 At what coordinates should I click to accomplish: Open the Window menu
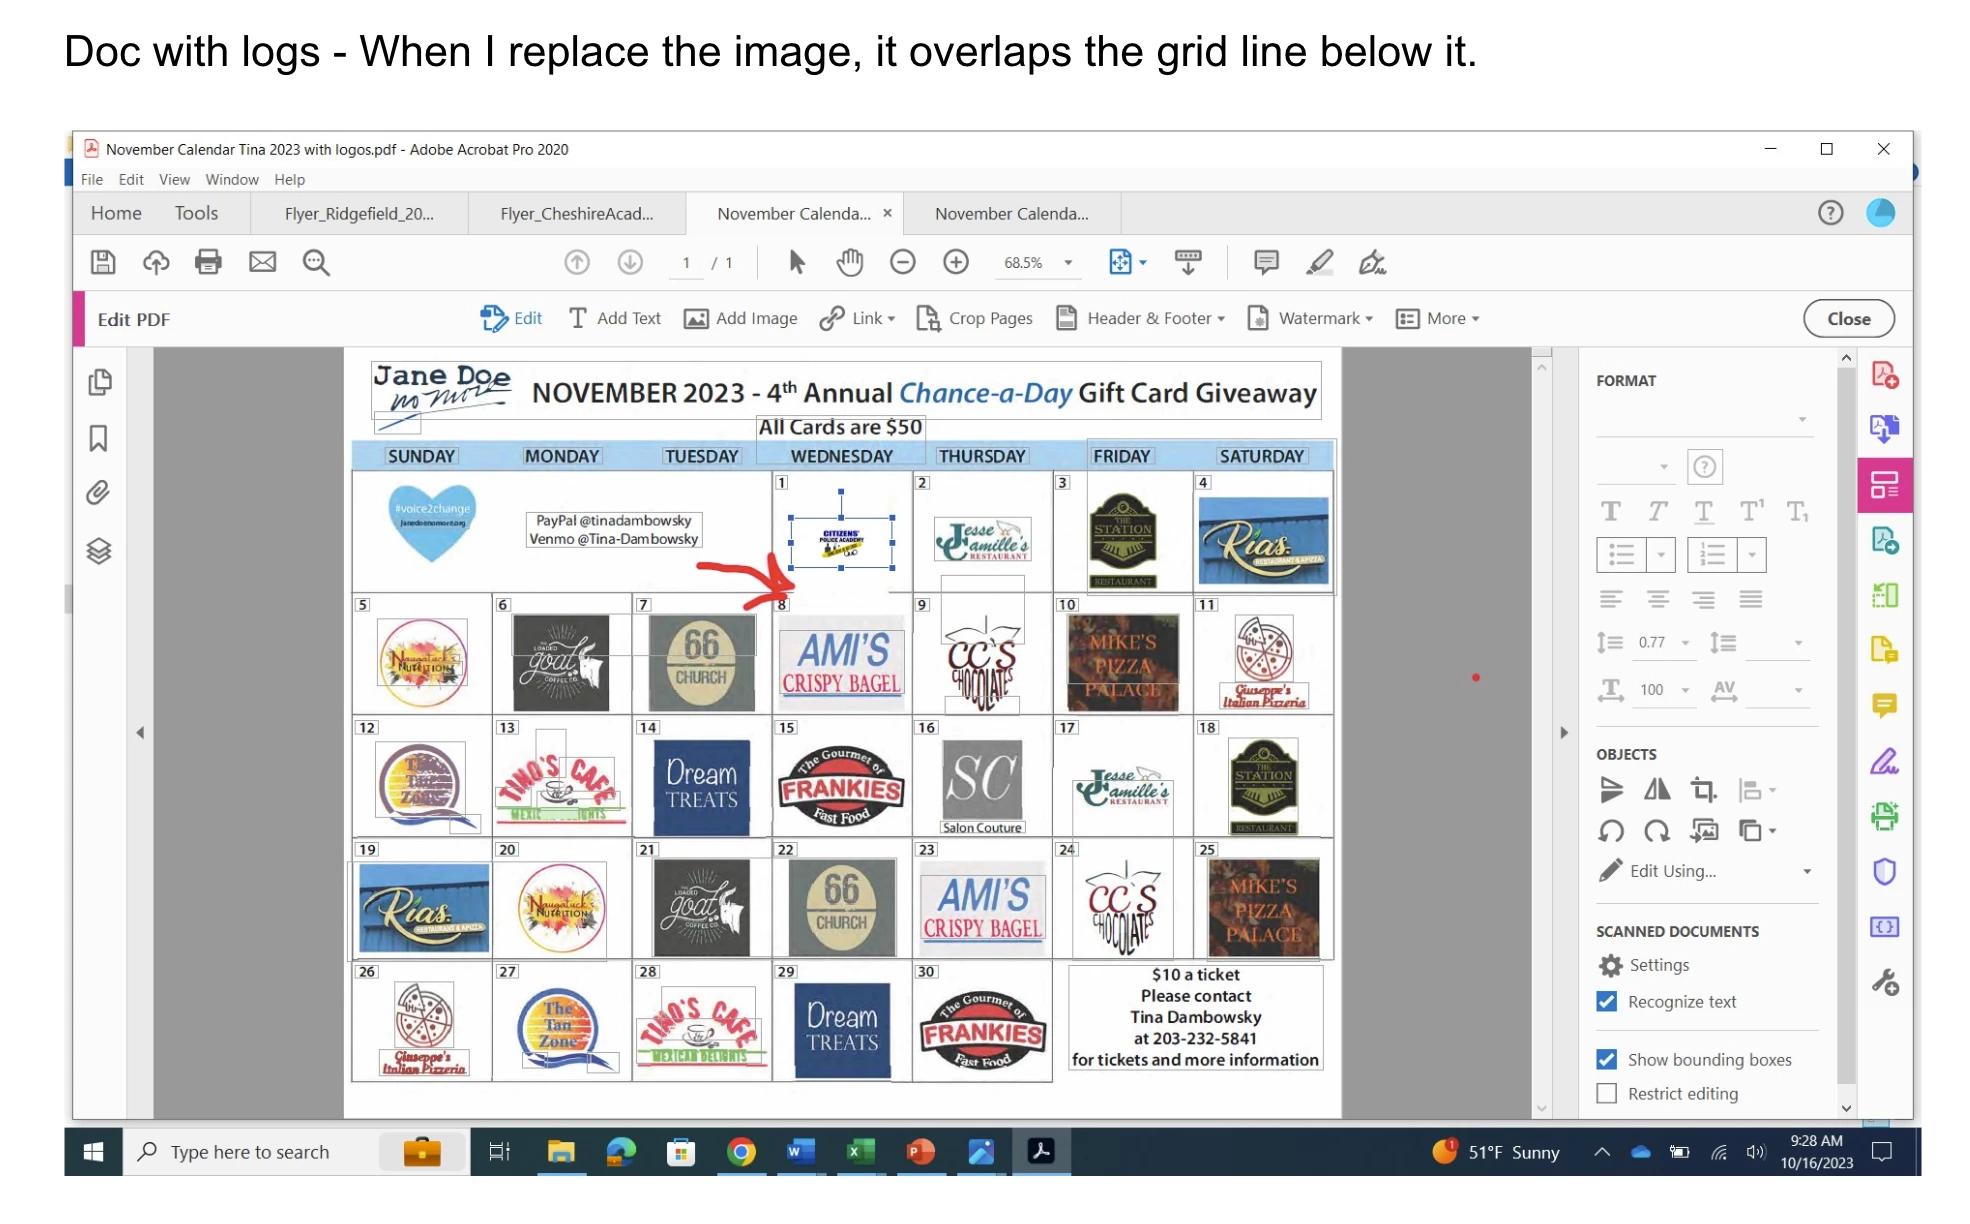tap(231, 180)
